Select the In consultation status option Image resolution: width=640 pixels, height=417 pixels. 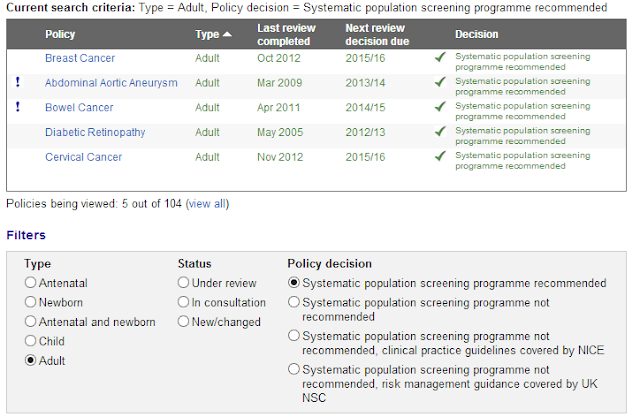pyautogui.click(x=183, y=302)
